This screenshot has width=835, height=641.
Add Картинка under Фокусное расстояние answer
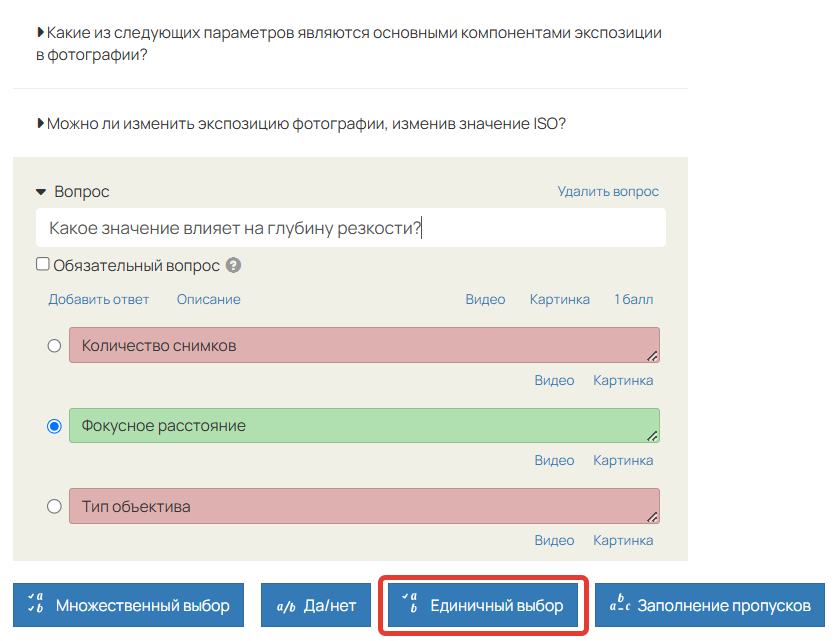tap(623, 460)
